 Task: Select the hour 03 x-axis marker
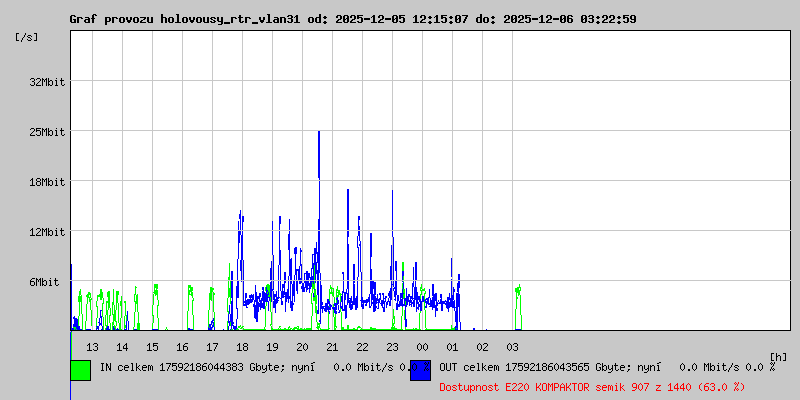[x=512, y=347]
